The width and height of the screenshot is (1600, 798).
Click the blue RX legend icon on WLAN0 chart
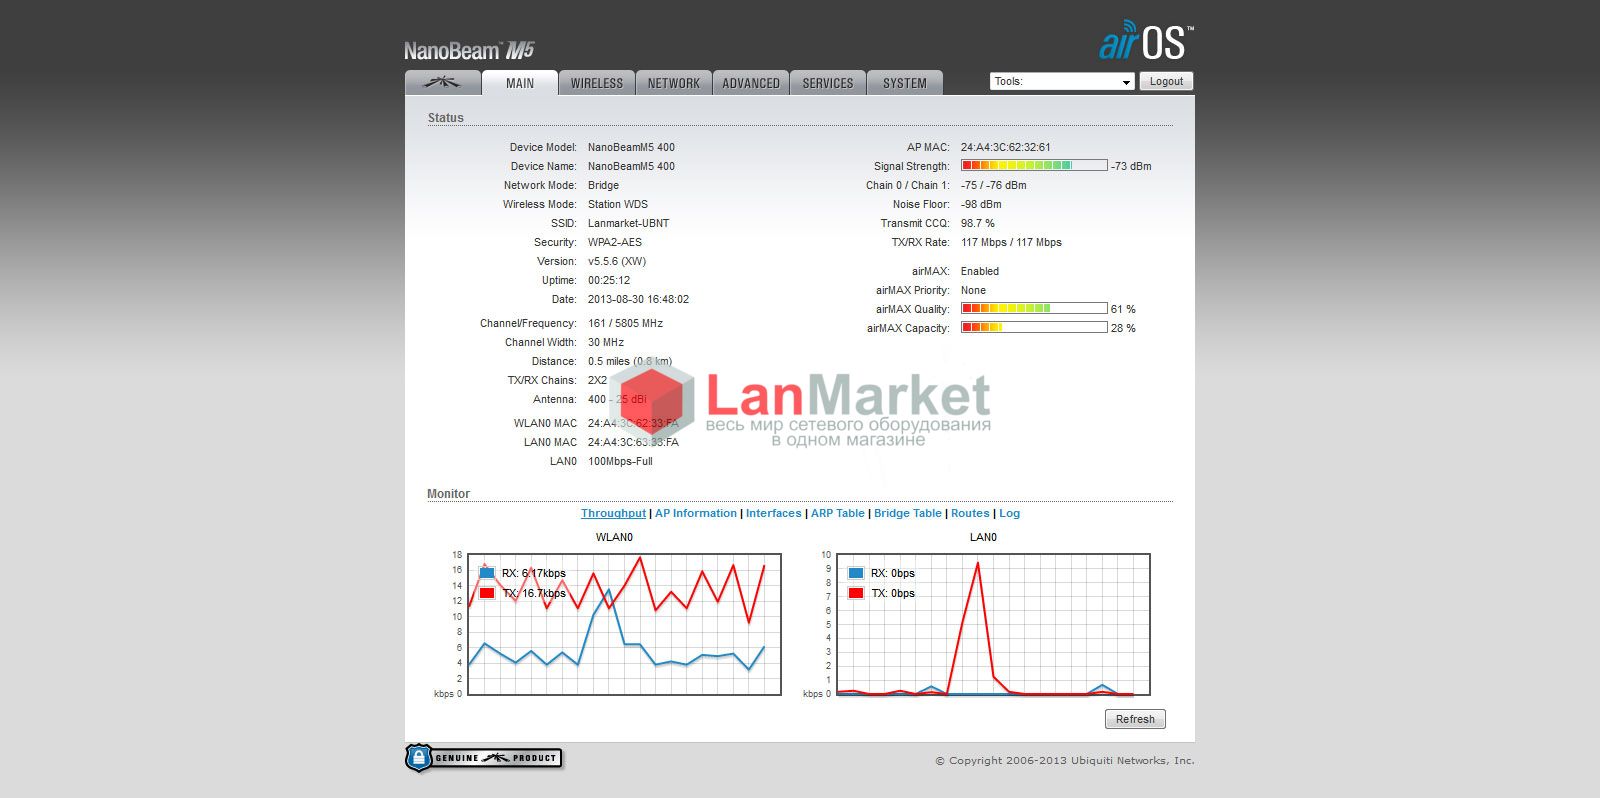[x=487, y=573]
